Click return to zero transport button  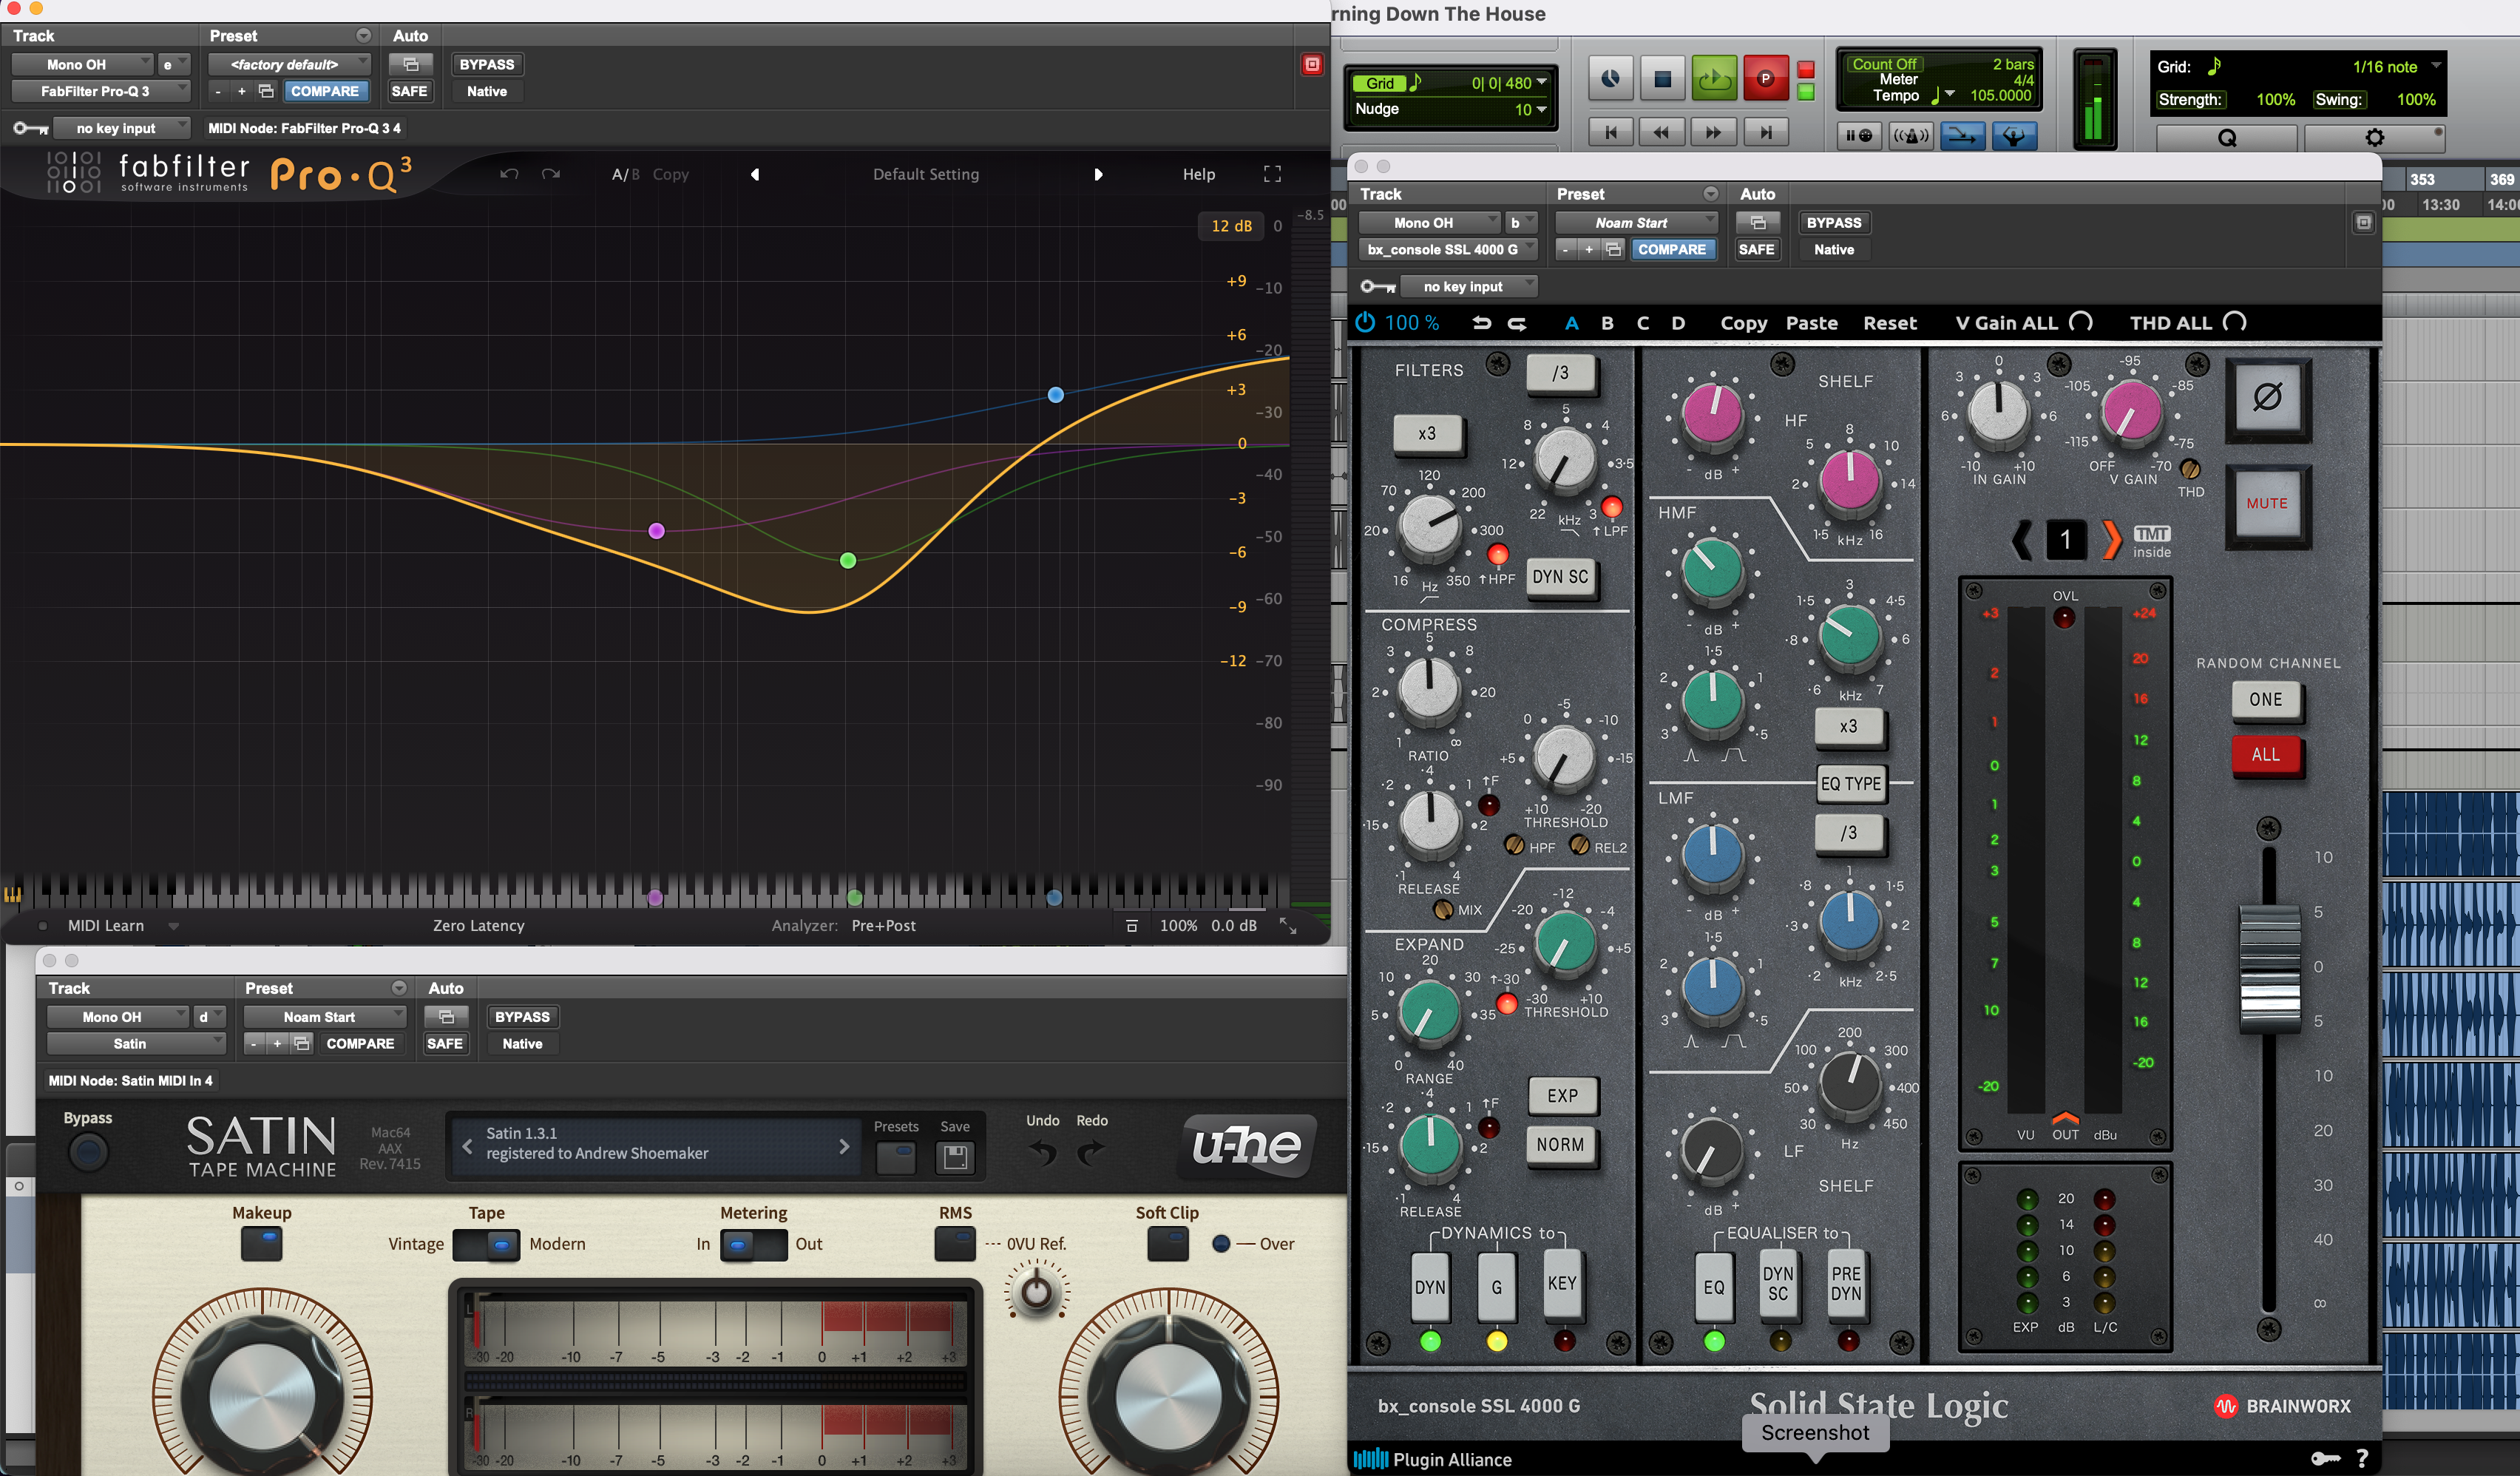1610,133
